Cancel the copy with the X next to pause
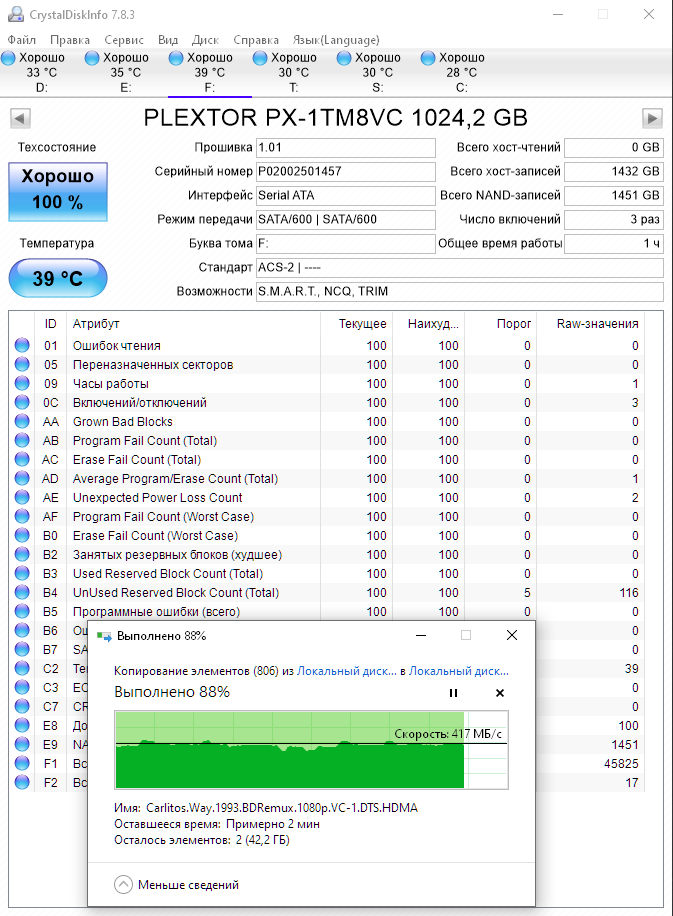 pos(499,693)
